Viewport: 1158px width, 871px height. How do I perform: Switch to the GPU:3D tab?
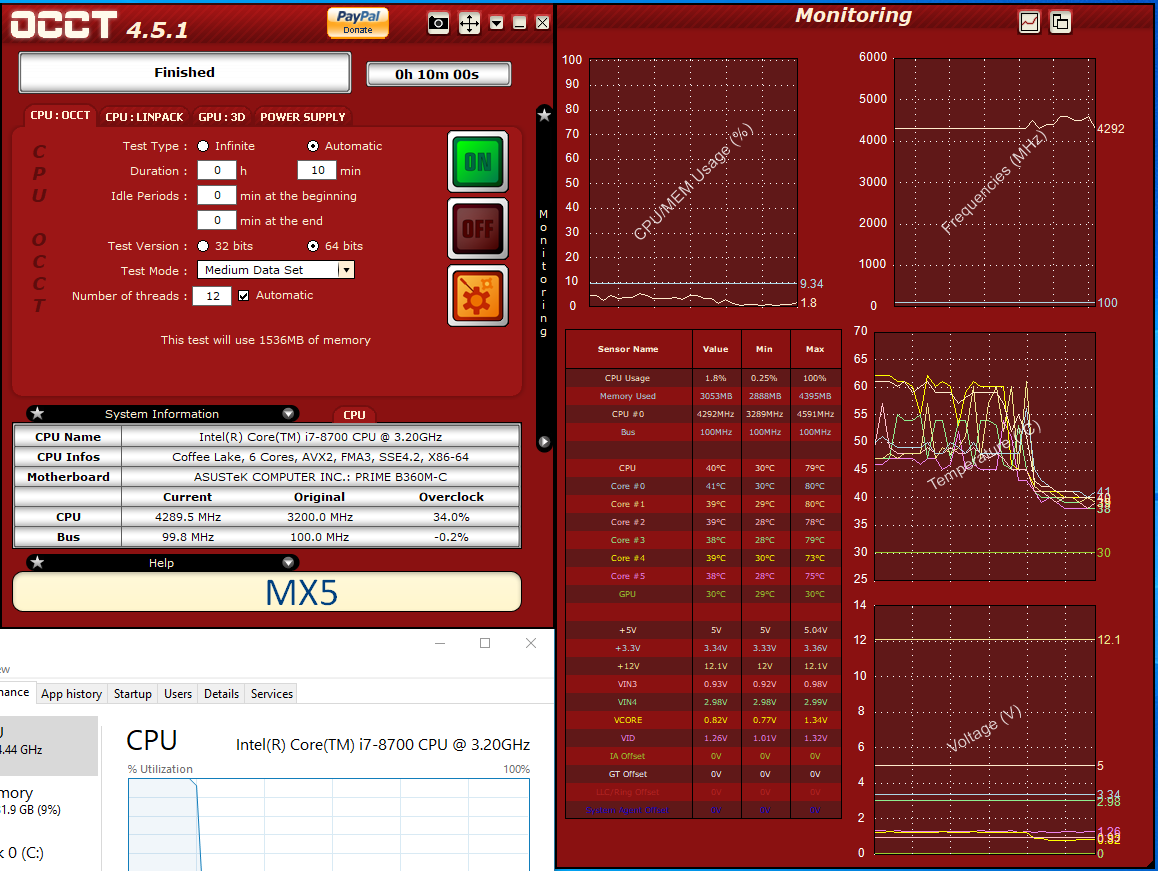222,117
